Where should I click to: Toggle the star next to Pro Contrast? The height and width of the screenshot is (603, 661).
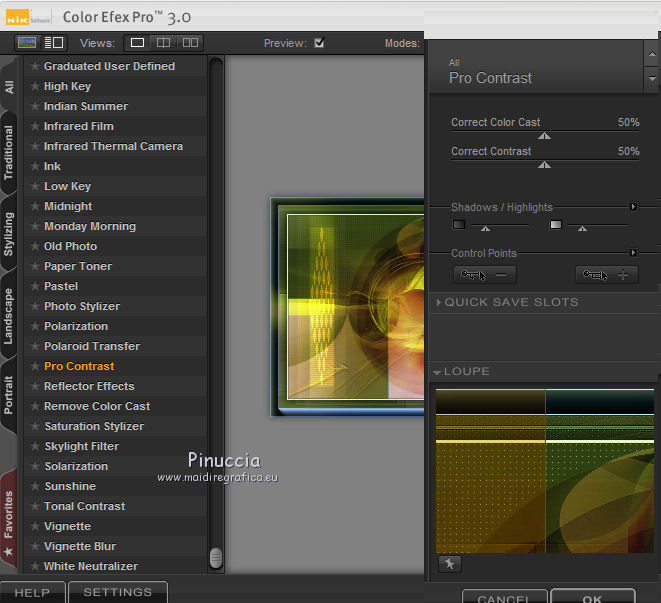coord(35,366)
